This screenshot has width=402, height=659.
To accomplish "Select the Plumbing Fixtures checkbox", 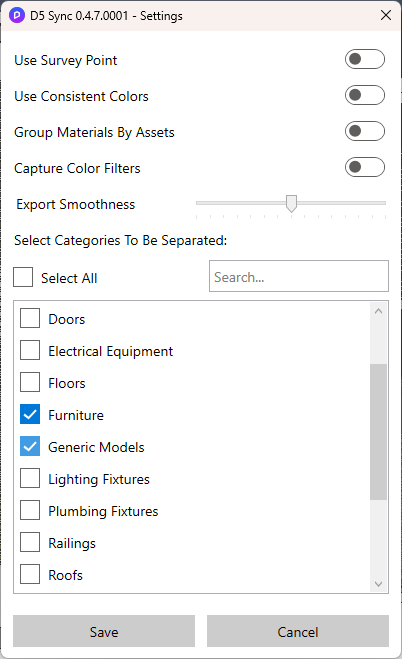I will 30,510.
